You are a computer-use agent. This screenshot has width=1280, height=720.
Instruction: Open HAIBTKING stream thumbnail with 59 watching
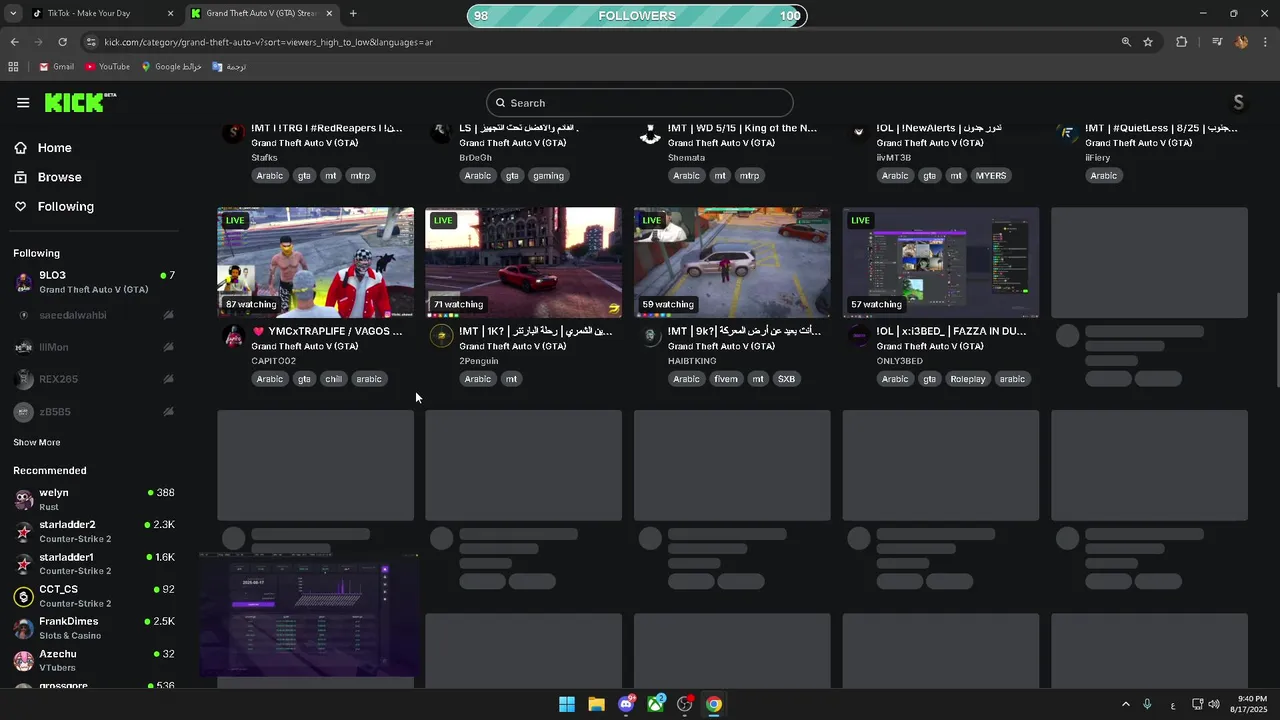(x=732, y=262)
